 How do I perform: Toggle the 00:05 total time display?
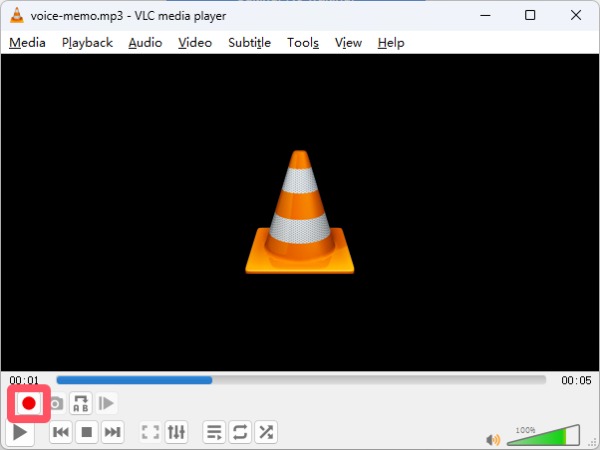click(576, 380)
